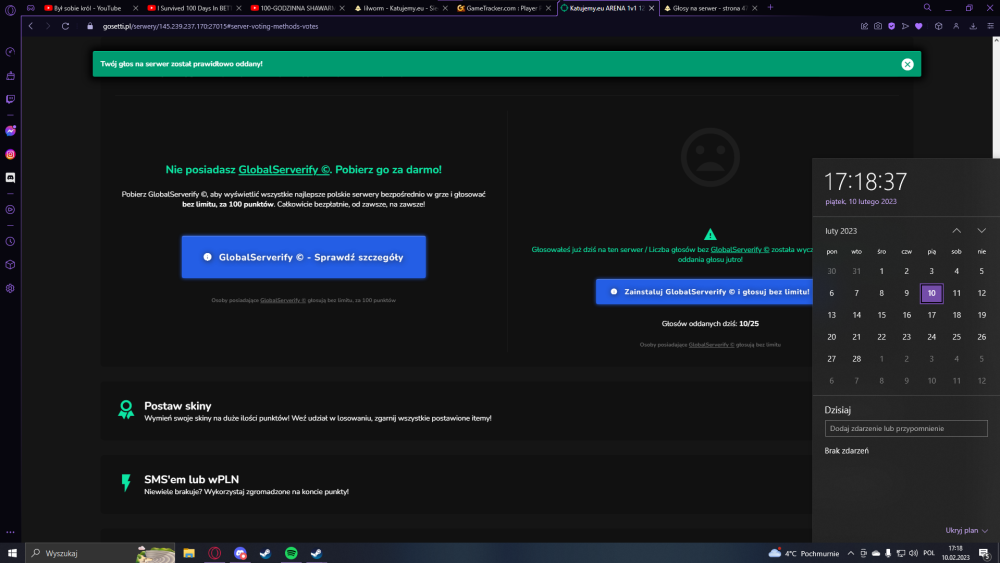The height and width of the screenshot is (563, 1000).
Task: Show hidden system tray icons
Action: [x=851, y=553]
